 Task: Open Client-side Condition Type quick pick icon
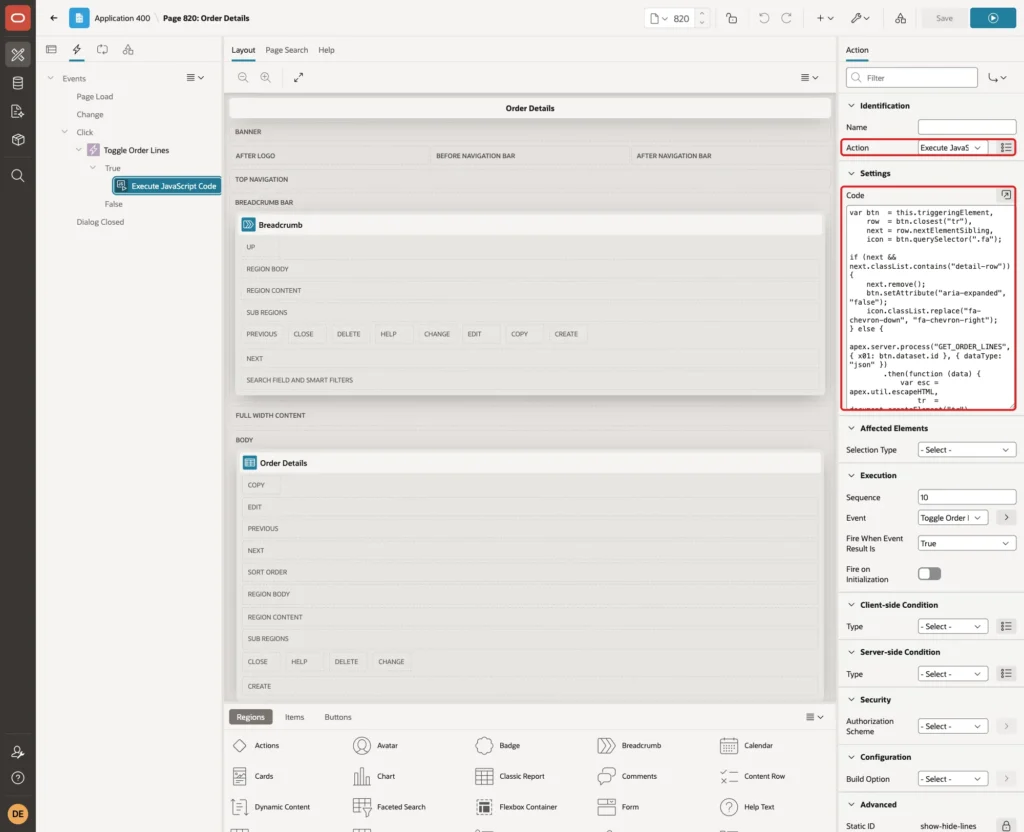click(x=1006, y=626)
